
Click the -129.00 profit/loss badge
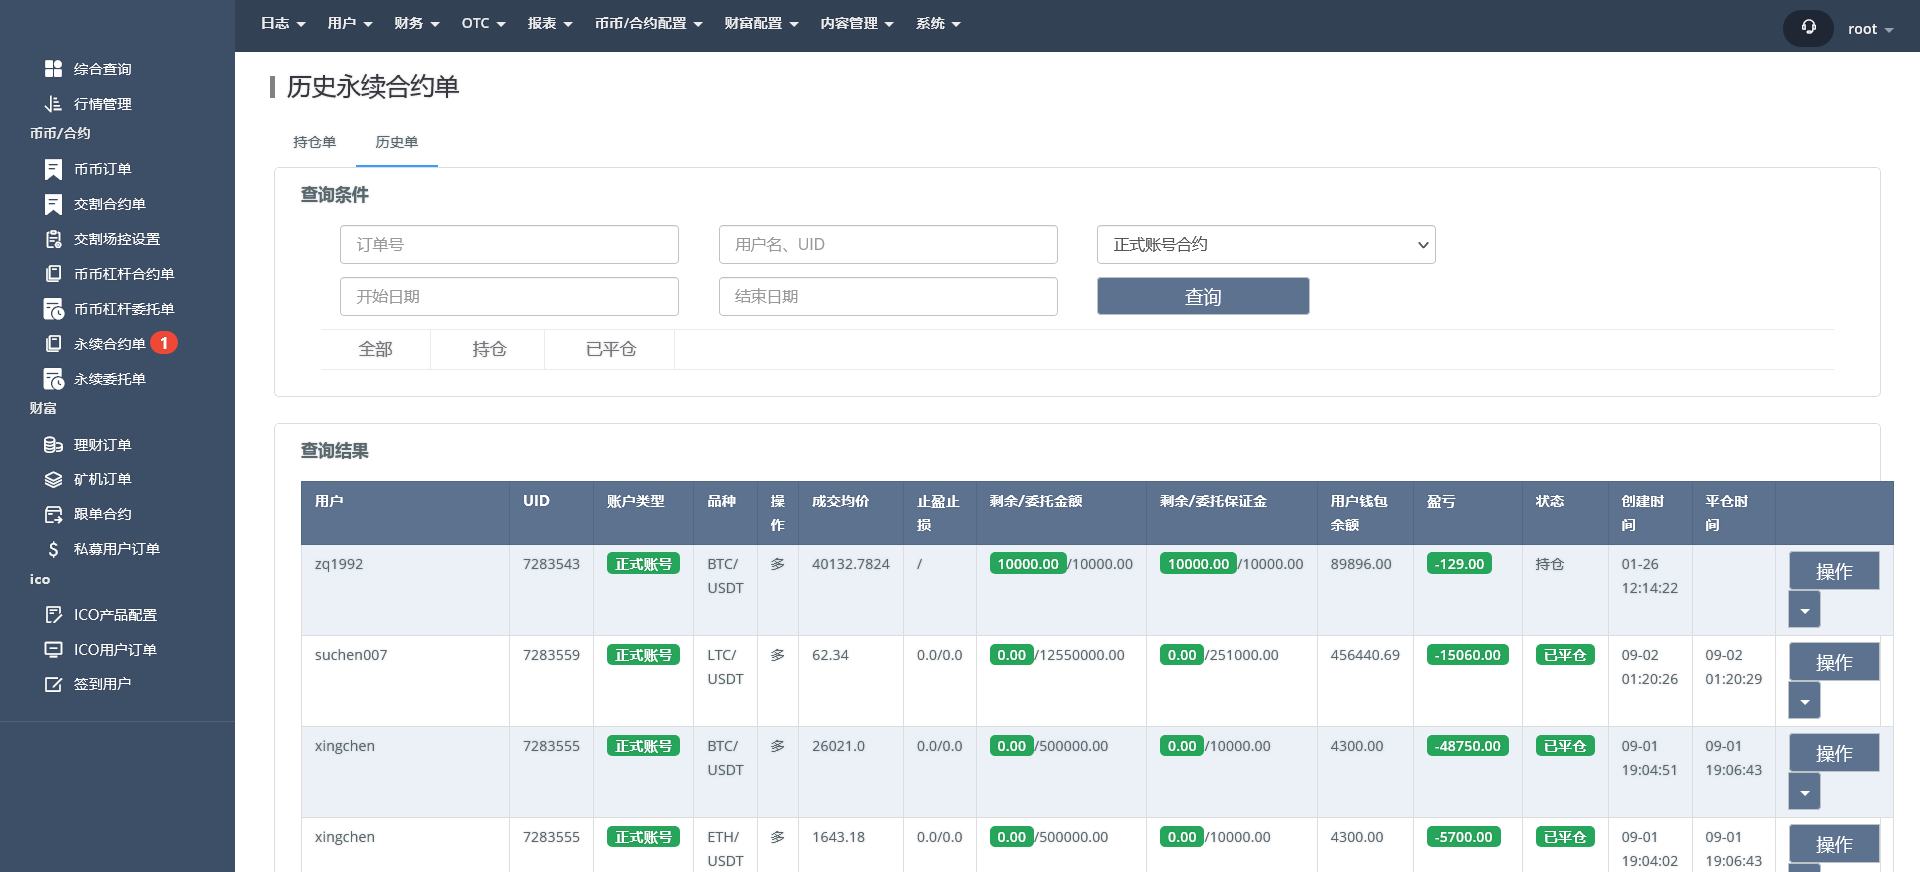click(1459, 564)
